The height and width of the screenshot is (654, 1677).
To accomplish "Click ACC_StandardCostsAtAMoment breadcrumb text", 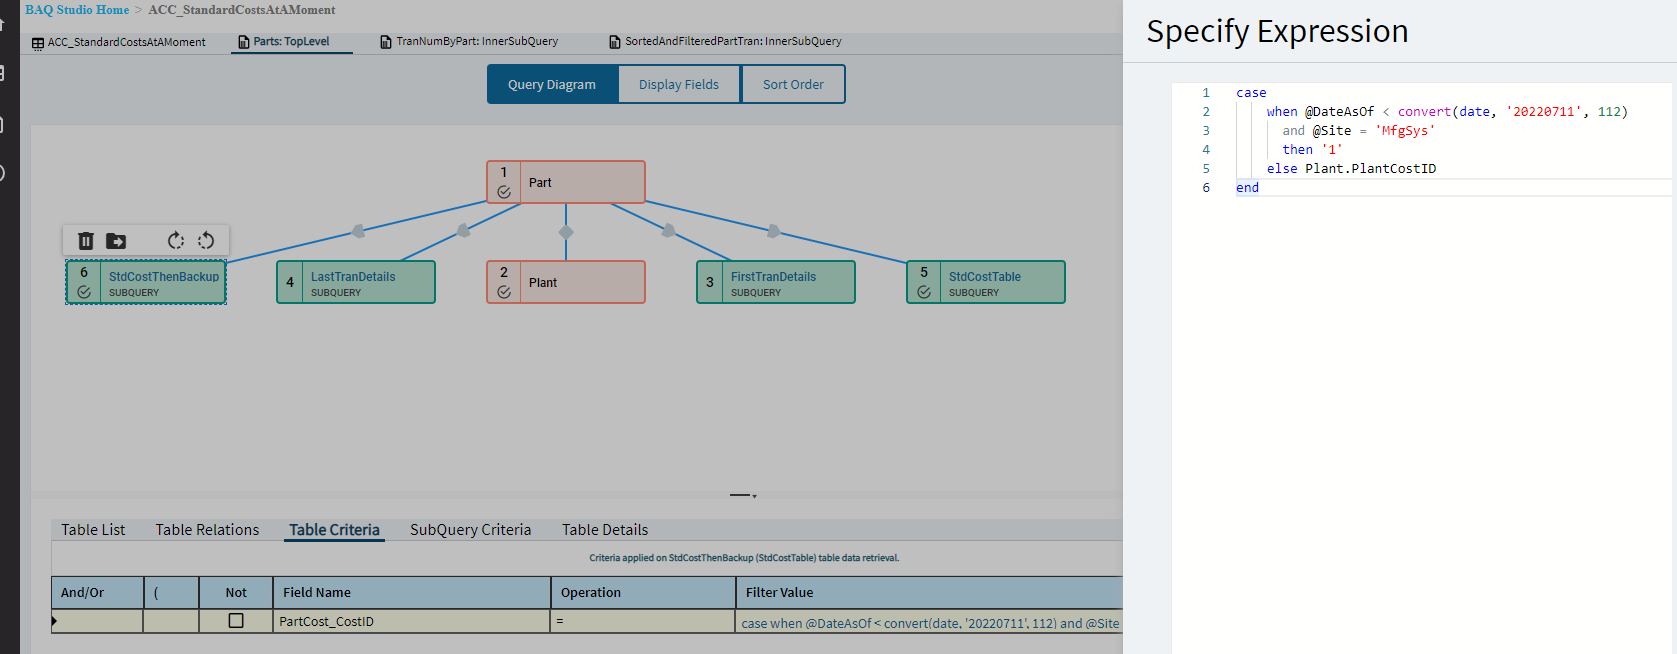I will (x=242, y=10).
